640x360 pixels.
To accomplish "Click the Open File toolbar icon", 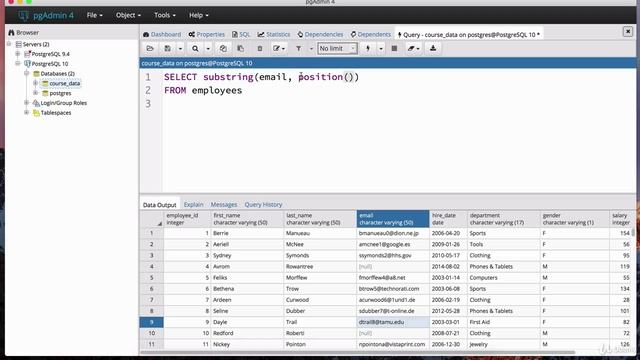I will (x=150, y=49).
